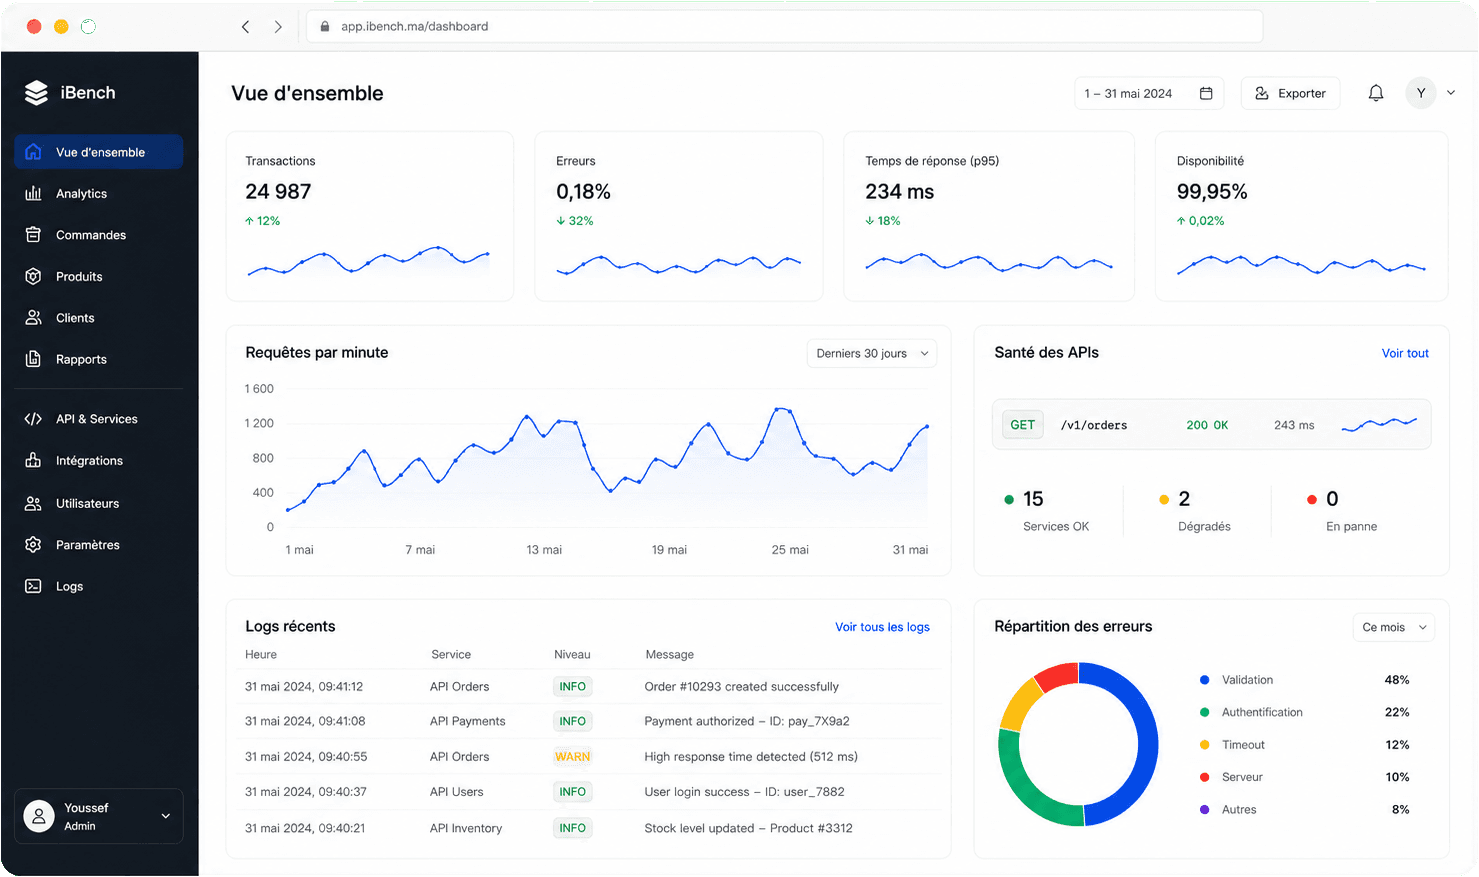Click the gear icon beside Paramètres

pyautogui.click(x=33, y=545)
